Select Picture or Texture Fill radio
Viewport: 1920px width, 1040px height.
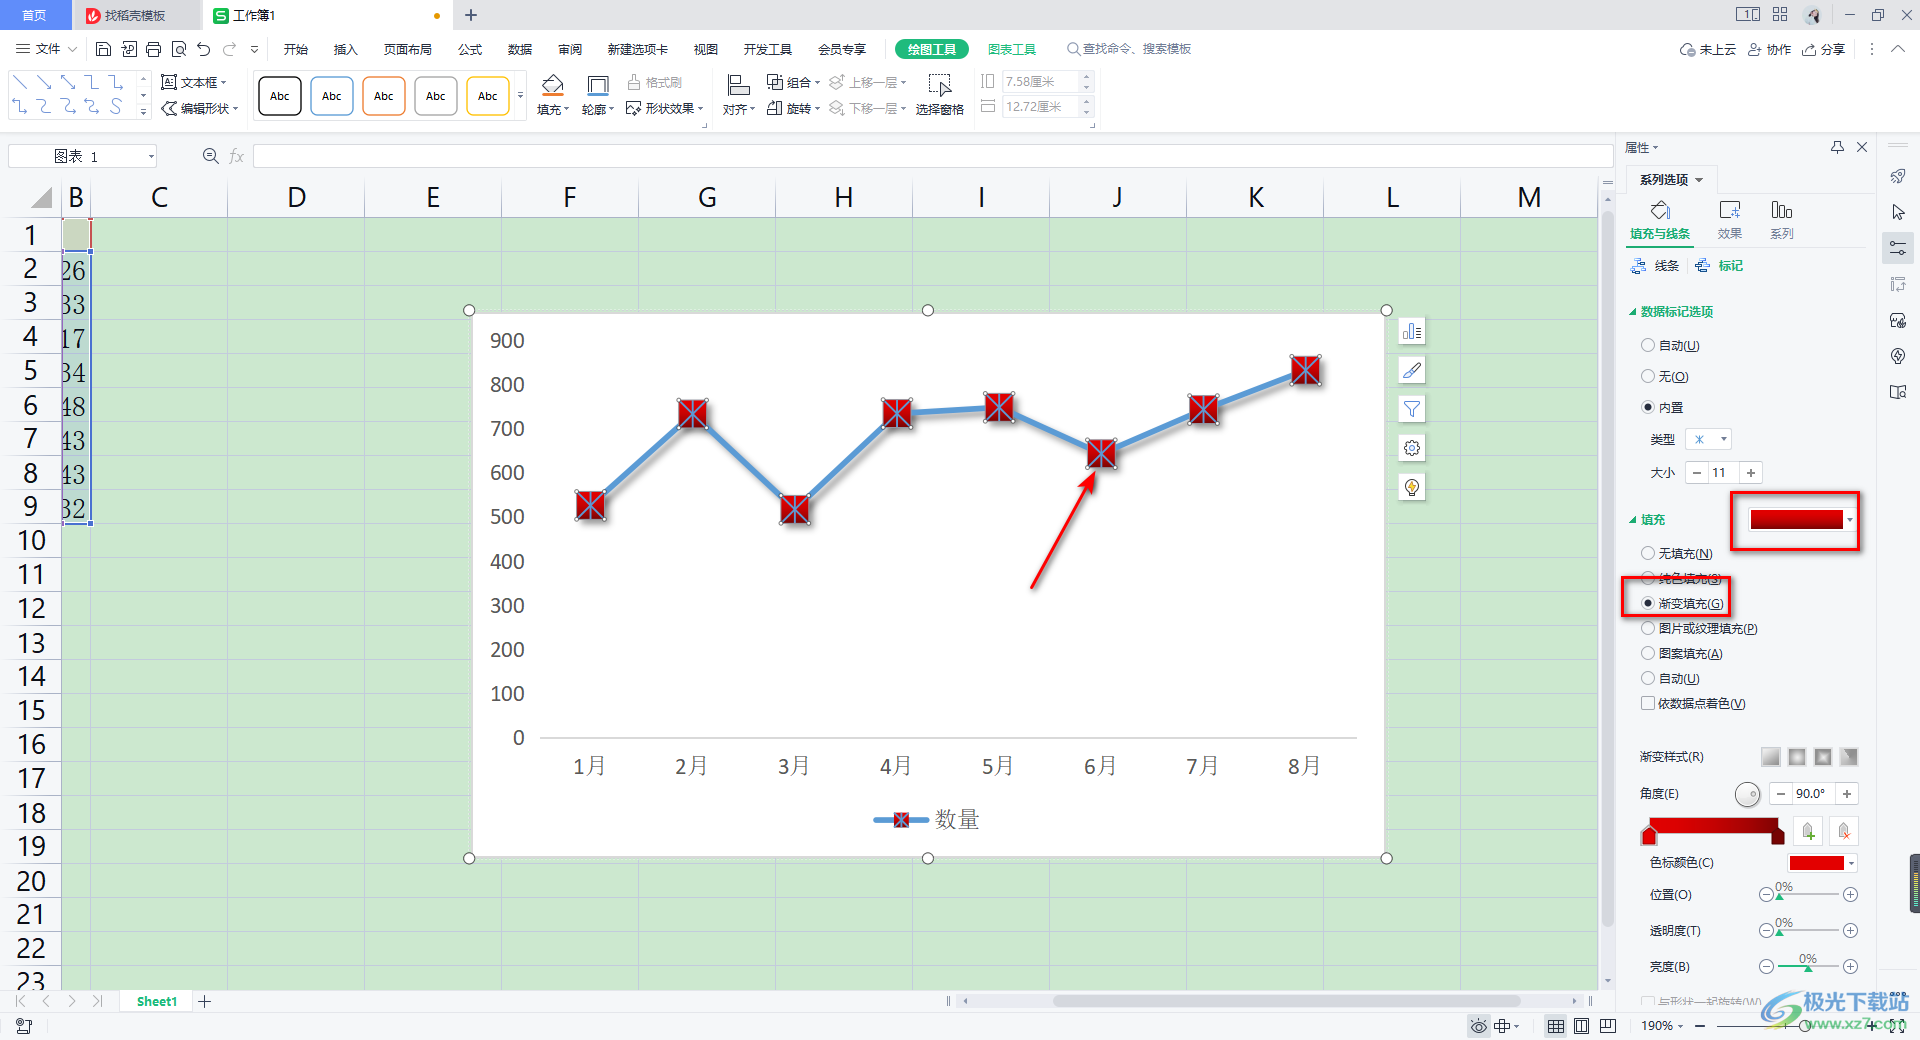point(1648,628)
